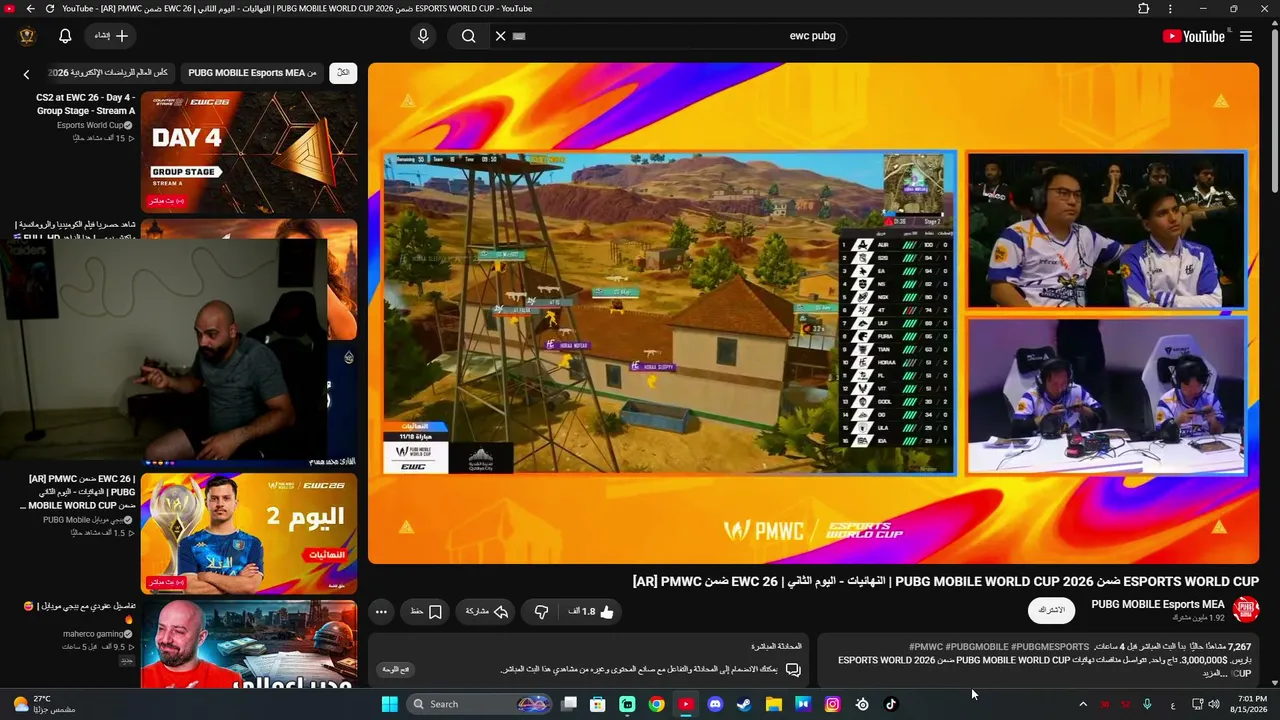This screenshot has height=720, width=1280.
Task: Open the YouTube app on the taskbar
Action: tap(685, 704)
